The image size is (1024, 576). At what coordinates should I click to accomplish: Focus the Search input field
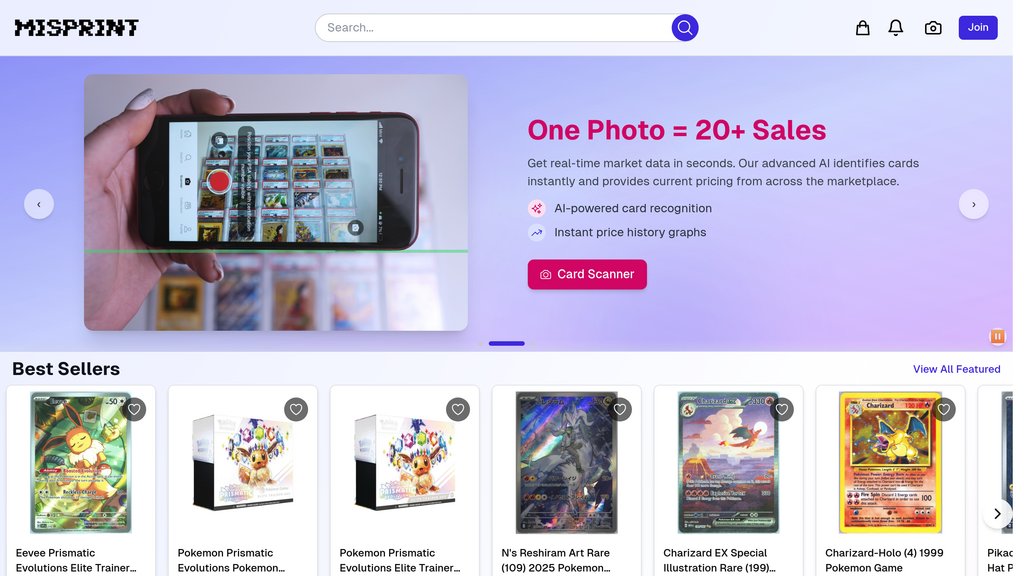[x=493, y=27]
